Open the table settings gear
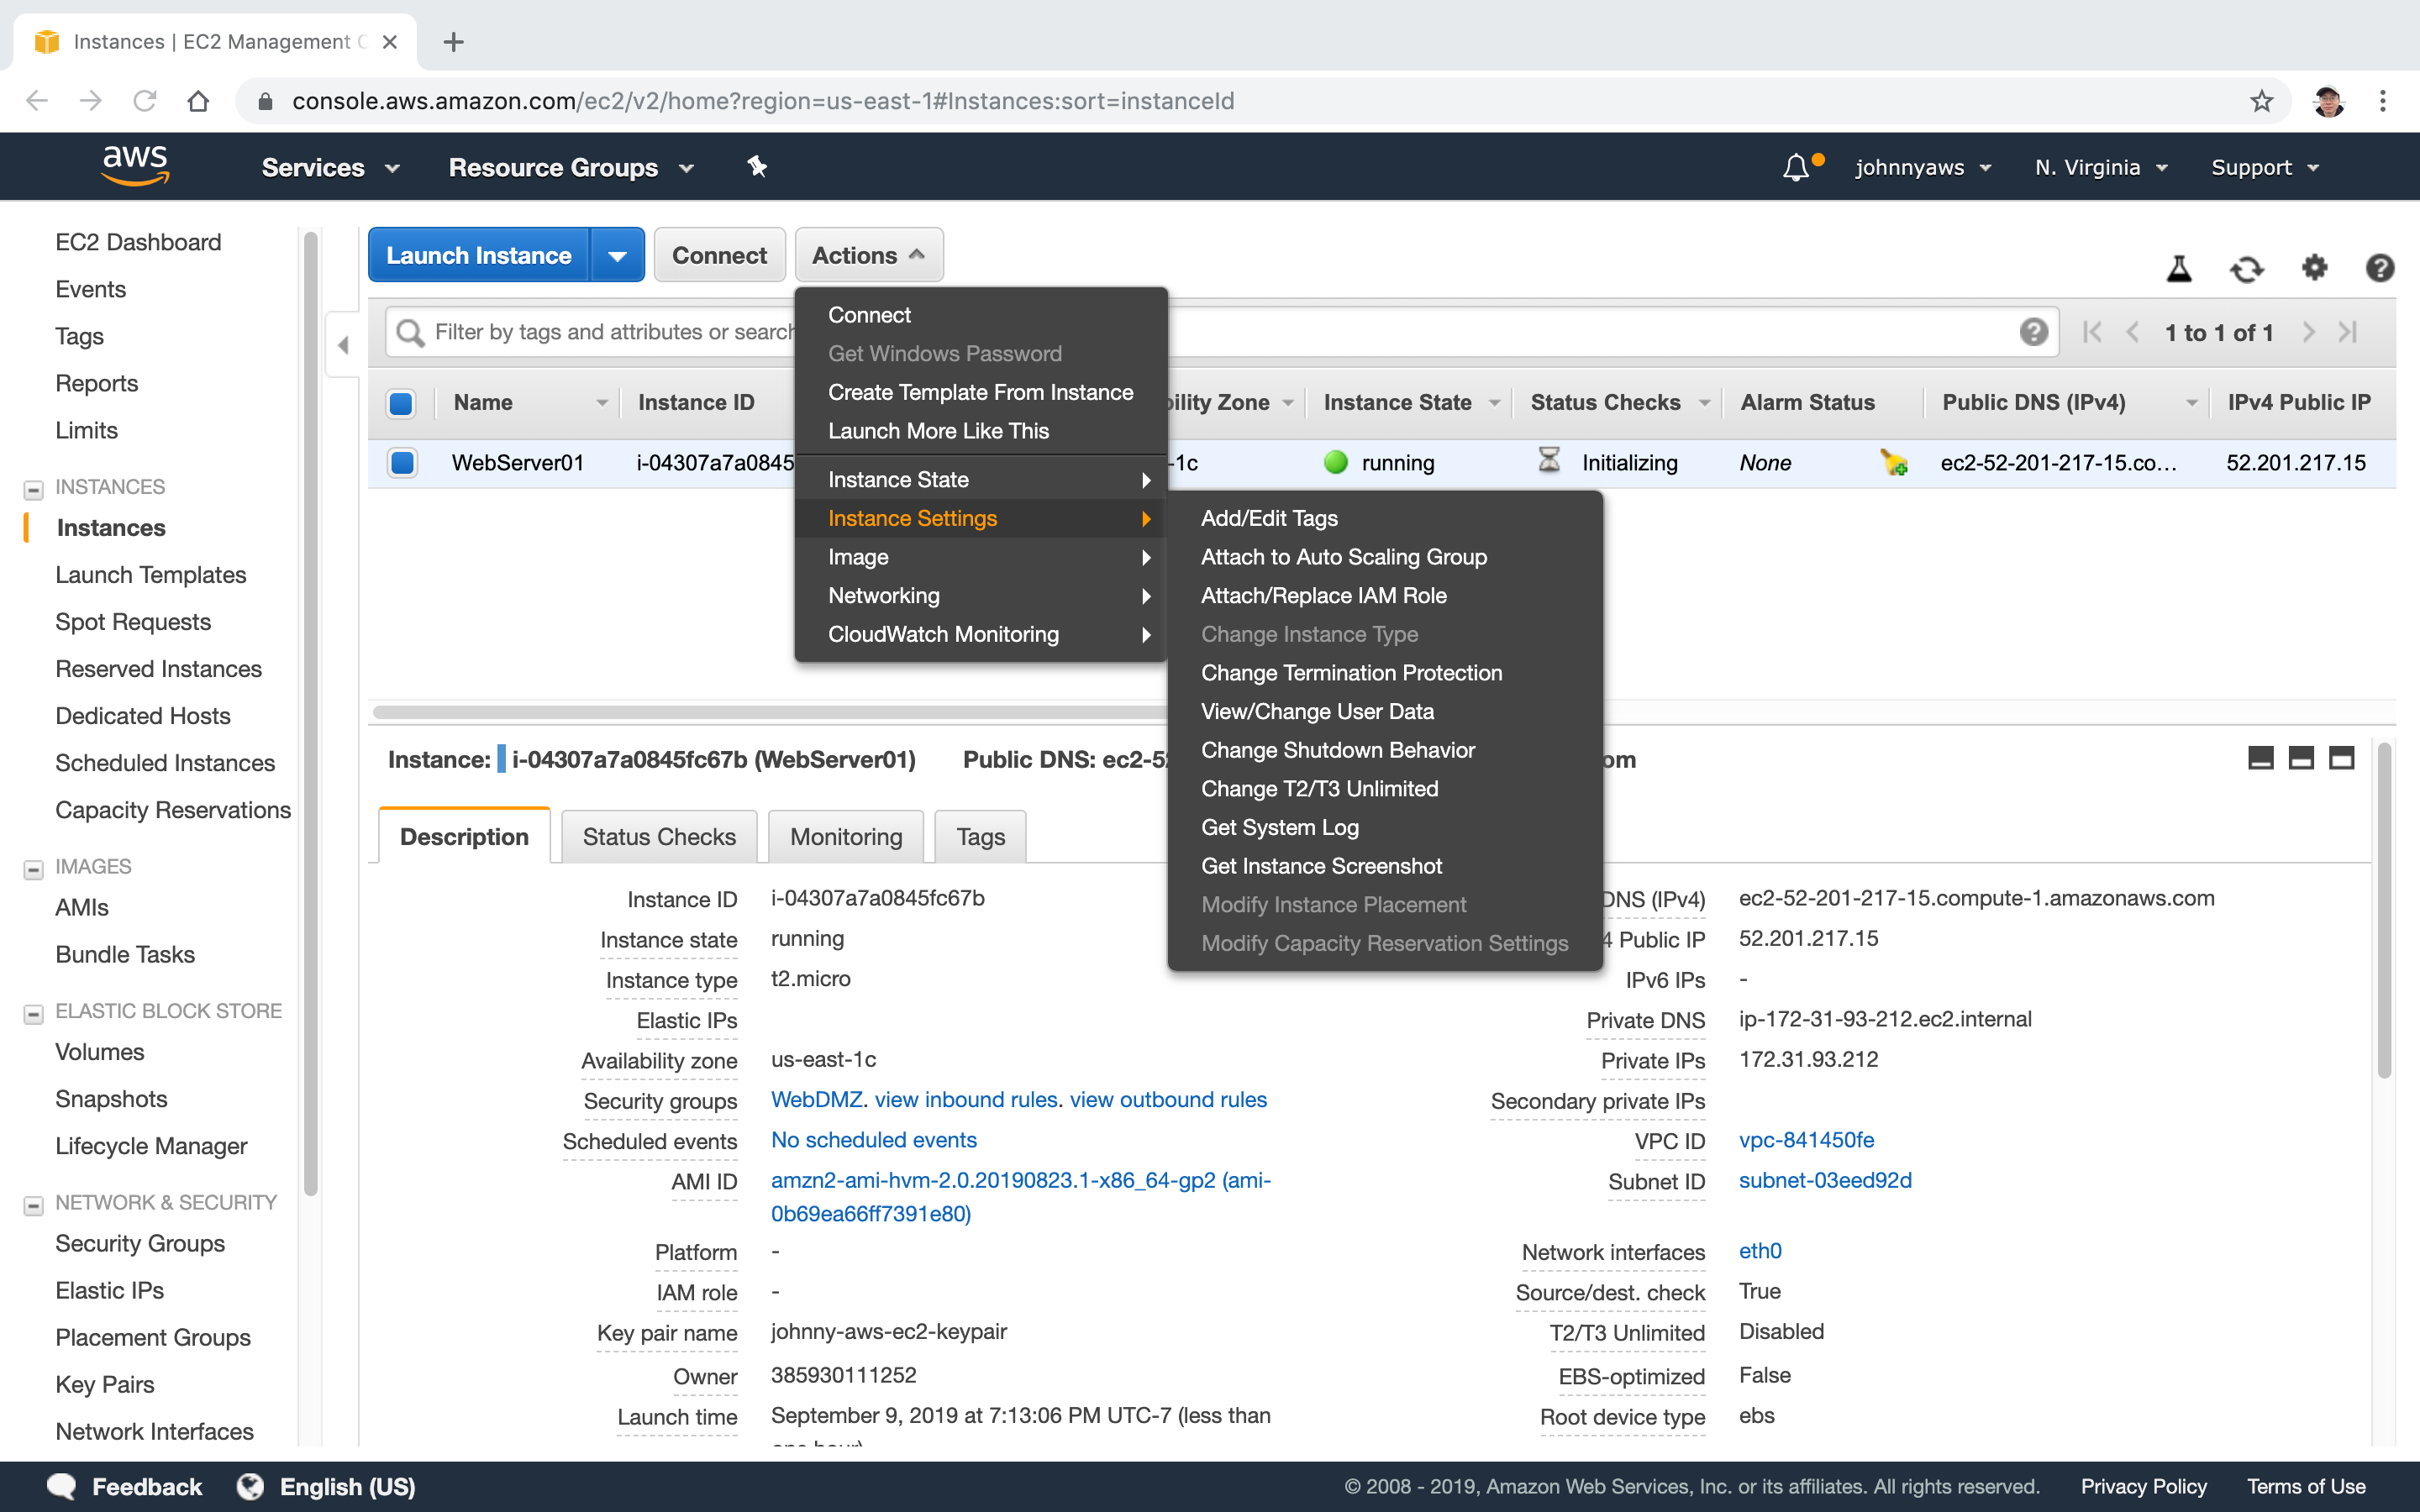The width and height of the screenshot is (2420, 1512). [2314, 267]
